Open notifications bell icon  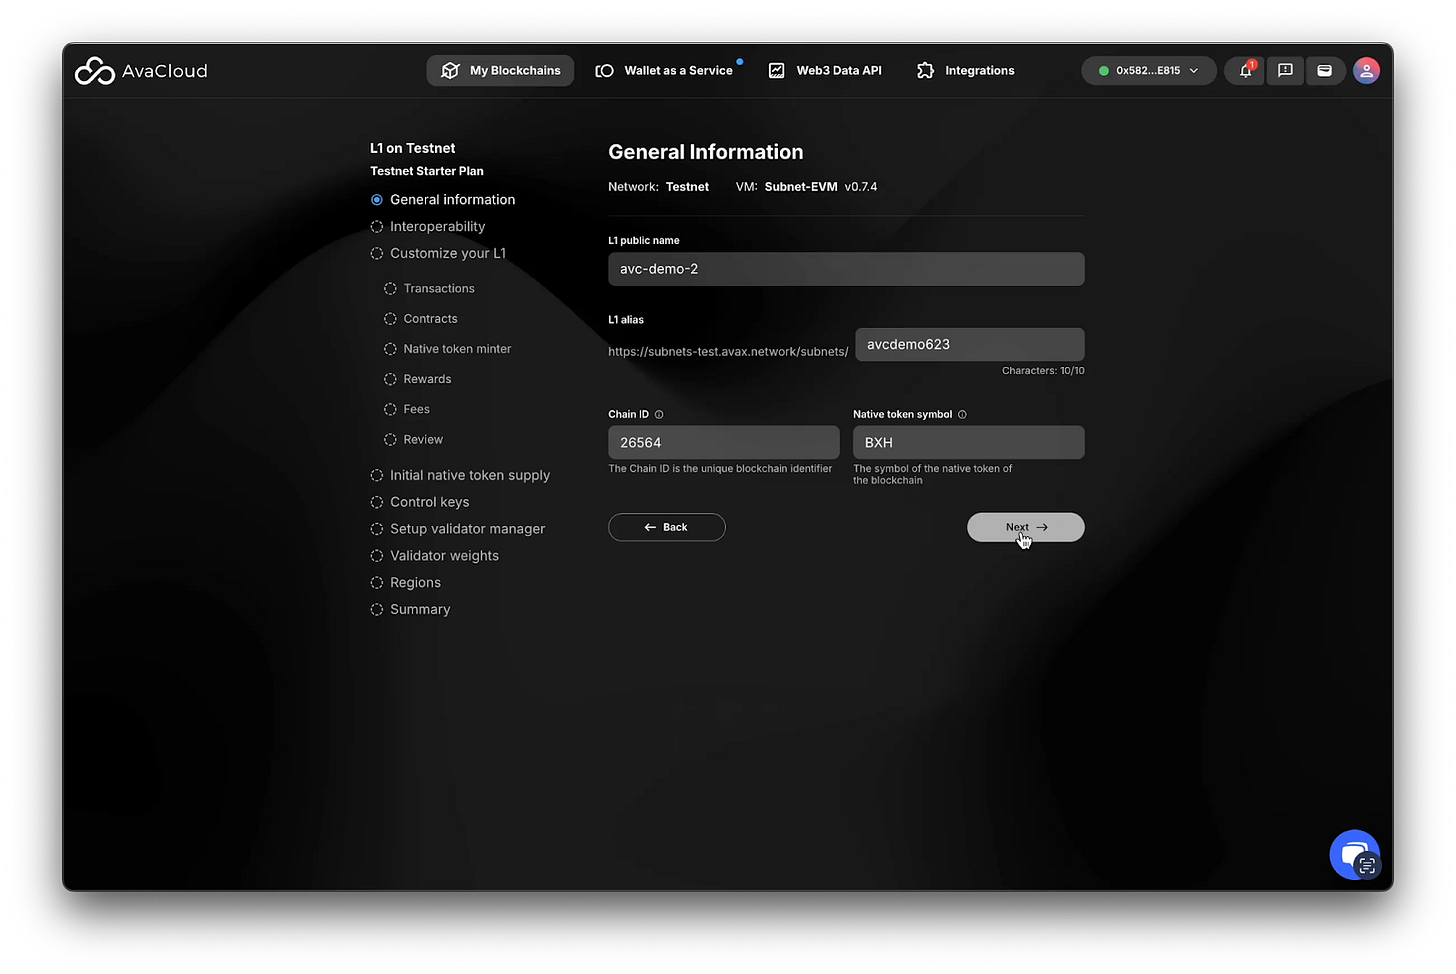click(1245, 71)
